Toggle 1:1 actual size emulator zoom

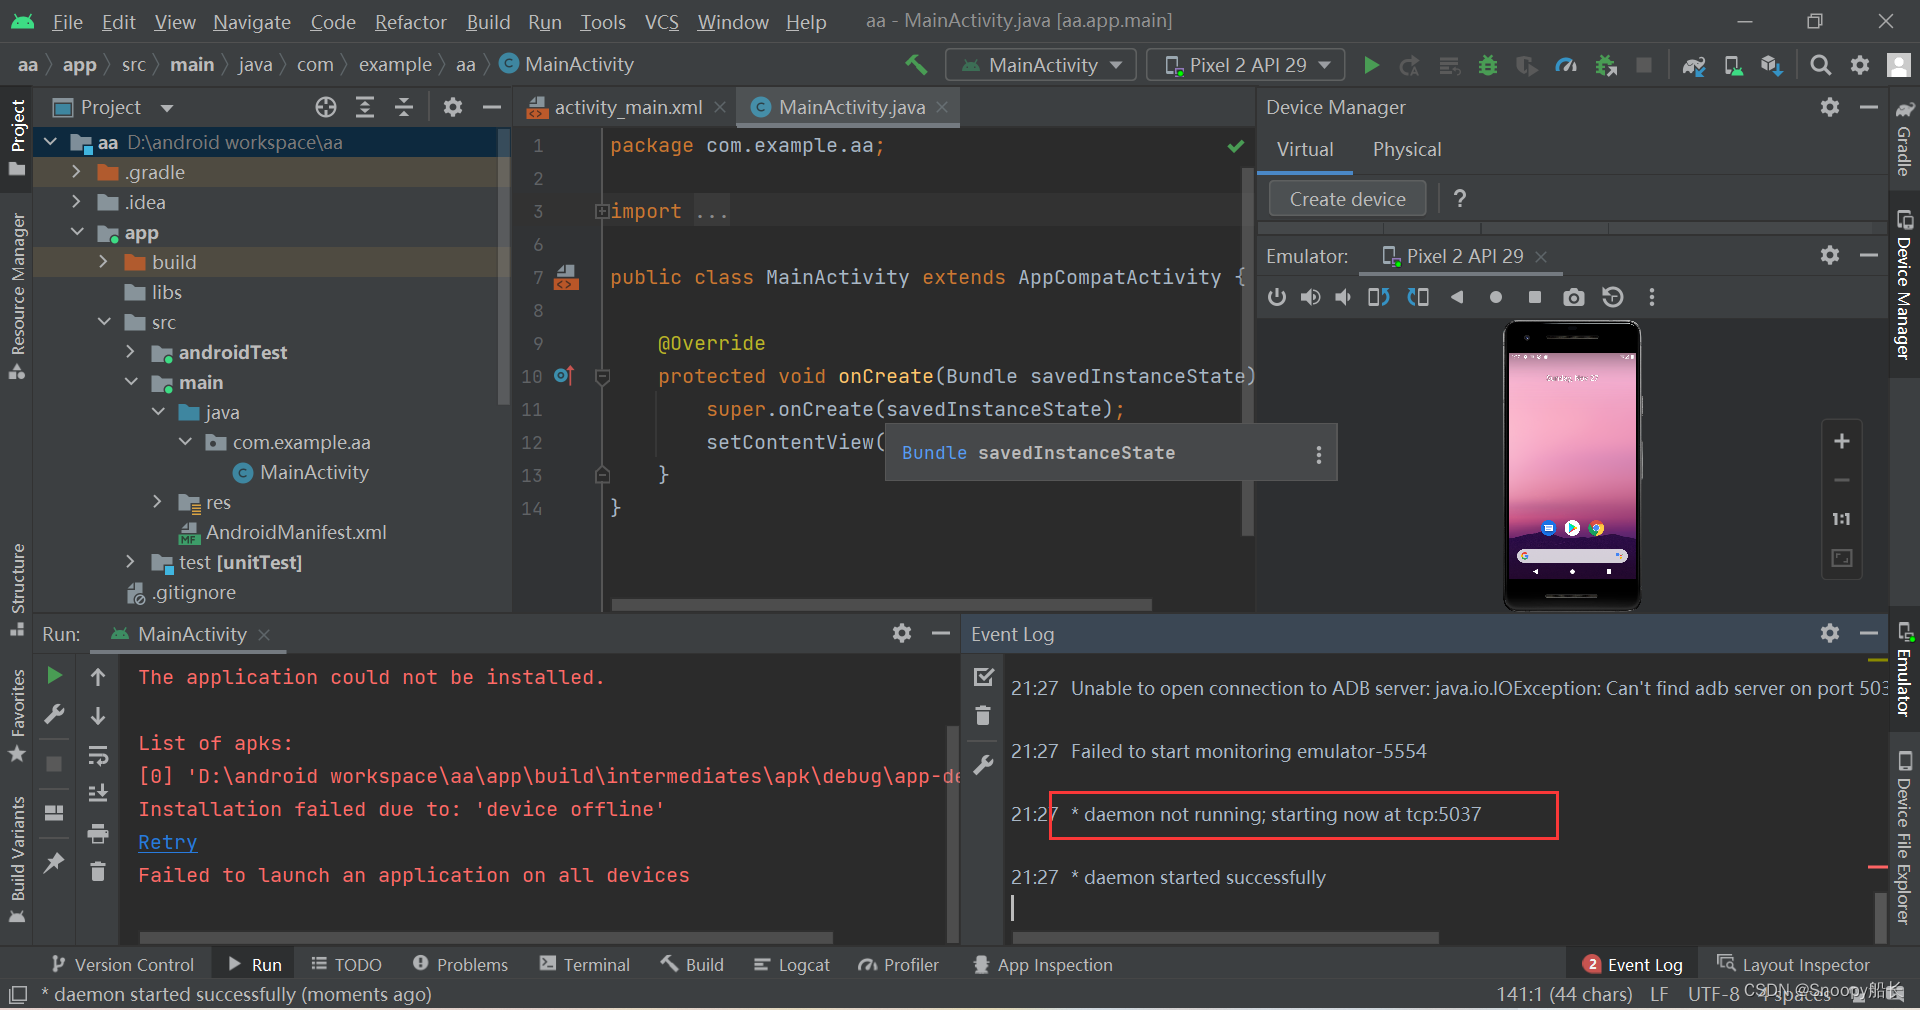[1842, 519]
